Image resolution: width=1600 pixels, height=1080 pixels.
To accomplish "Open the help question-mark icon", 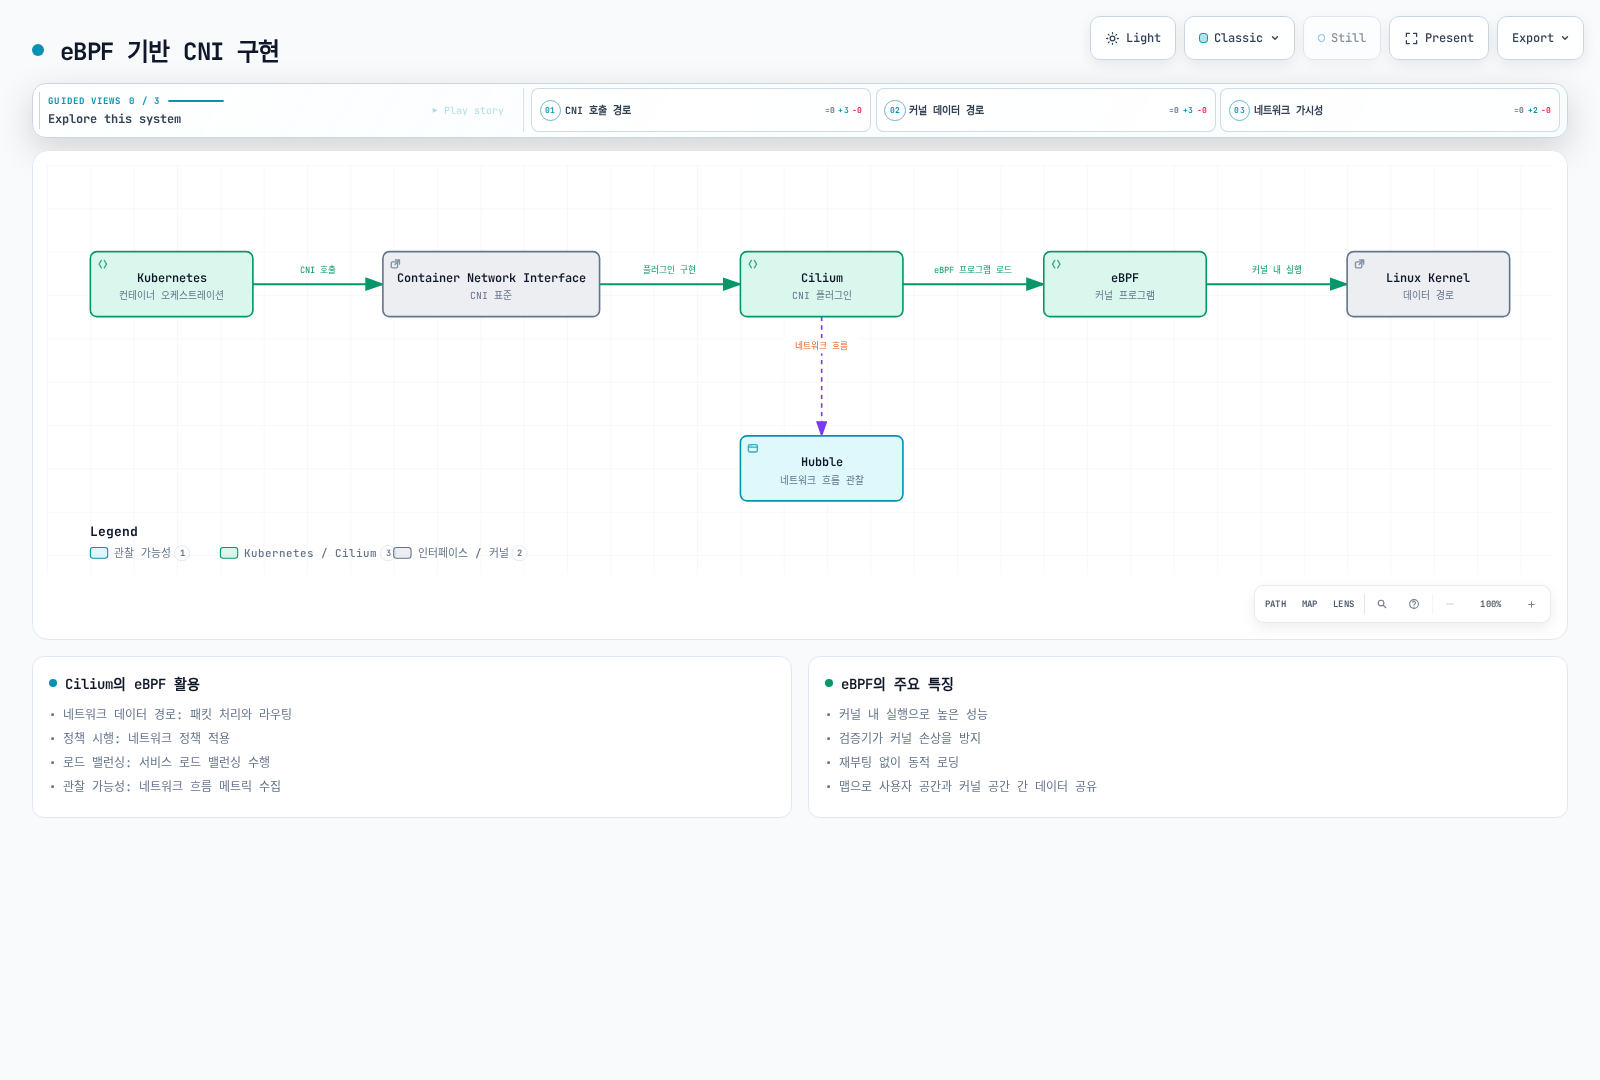I will tap(1414, 604).
